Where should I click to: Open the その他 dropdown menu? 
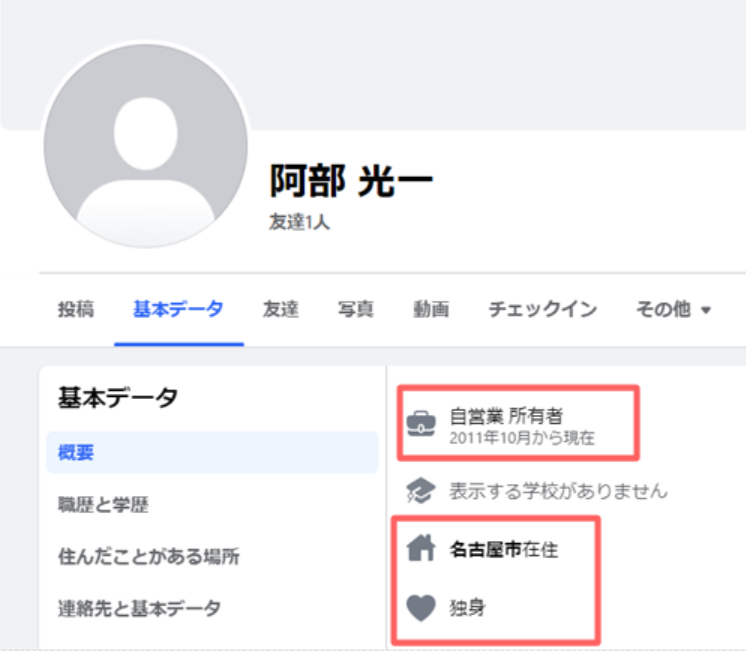tap(674, 309)
